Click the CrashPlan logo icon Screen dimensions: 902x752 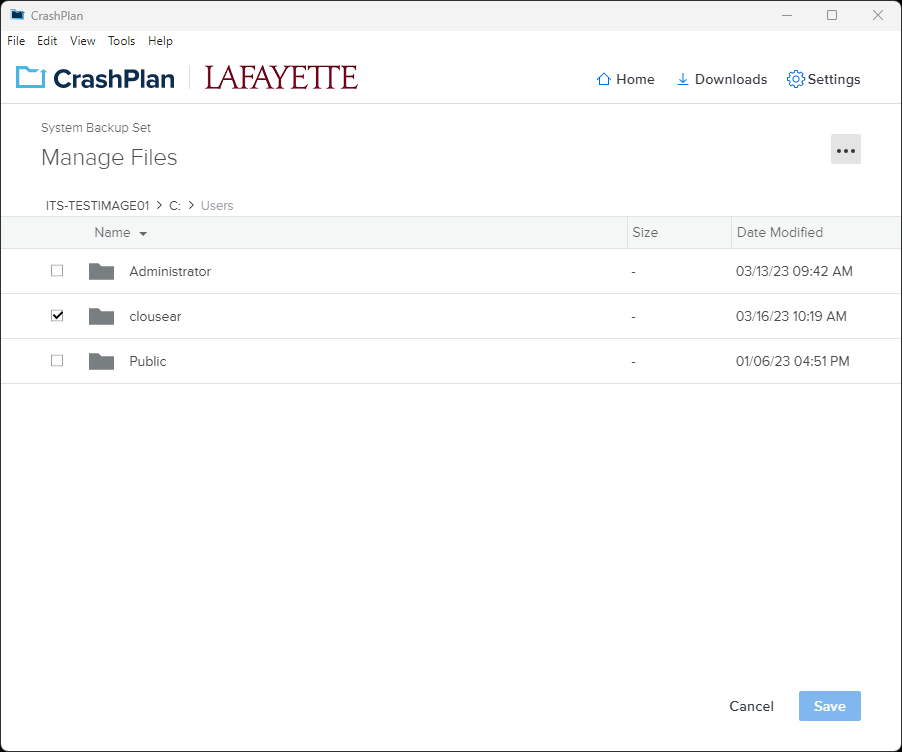(30, 78)
